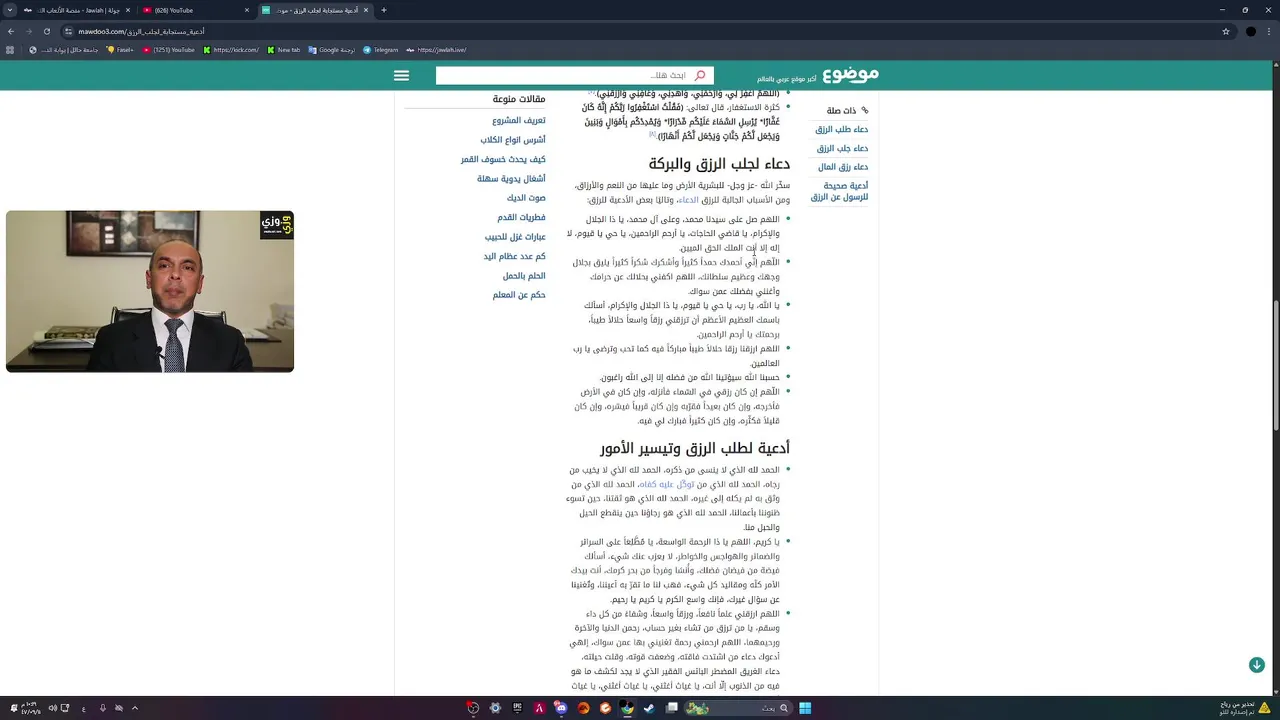The image size is (1280, 720).
Task: Select the أدعية مستجابة لجلب الرزق tab
Action: (315, 10)
